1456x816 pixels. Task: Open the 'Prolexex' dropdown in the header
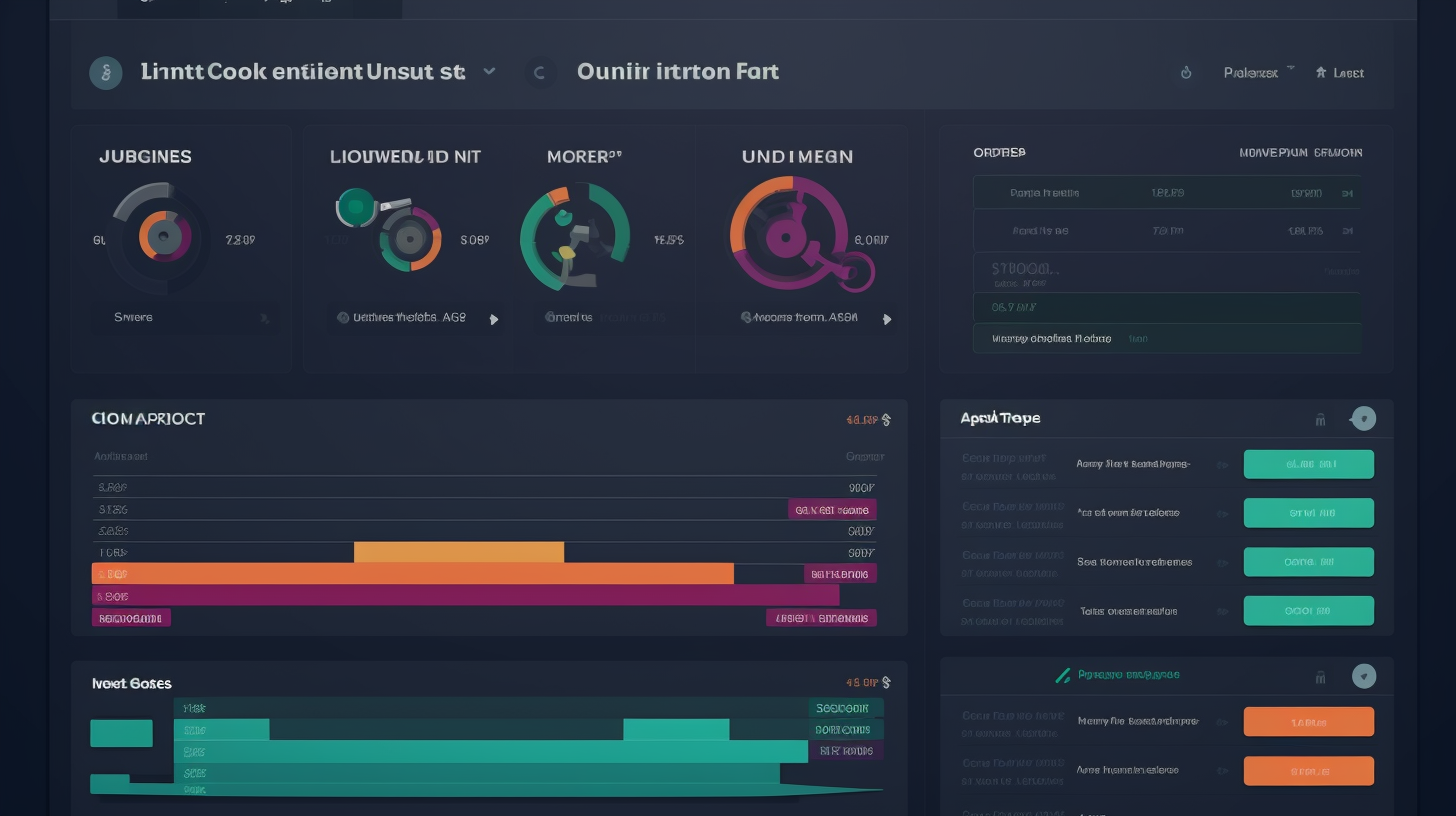(x=1258, y=73)
